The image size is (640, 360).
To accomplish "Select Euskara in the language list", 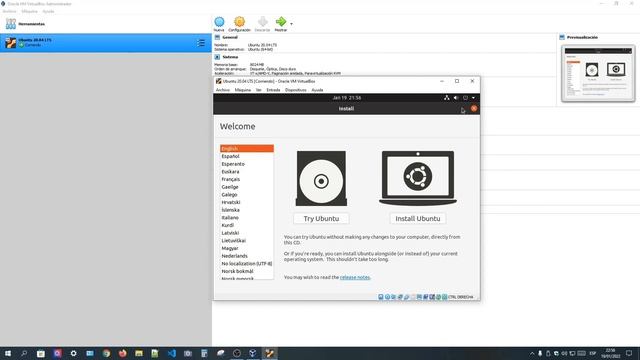I will coord(247,172).
